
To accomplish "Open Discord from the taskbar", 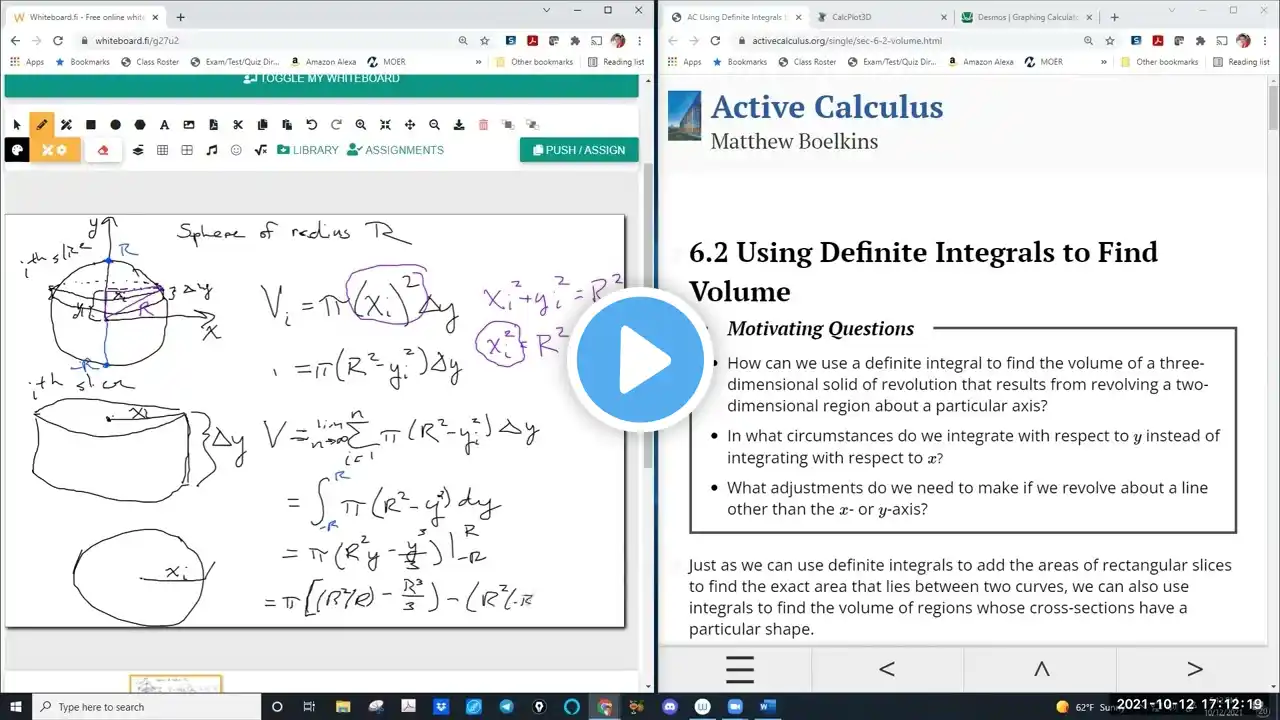I will (670, 706).
